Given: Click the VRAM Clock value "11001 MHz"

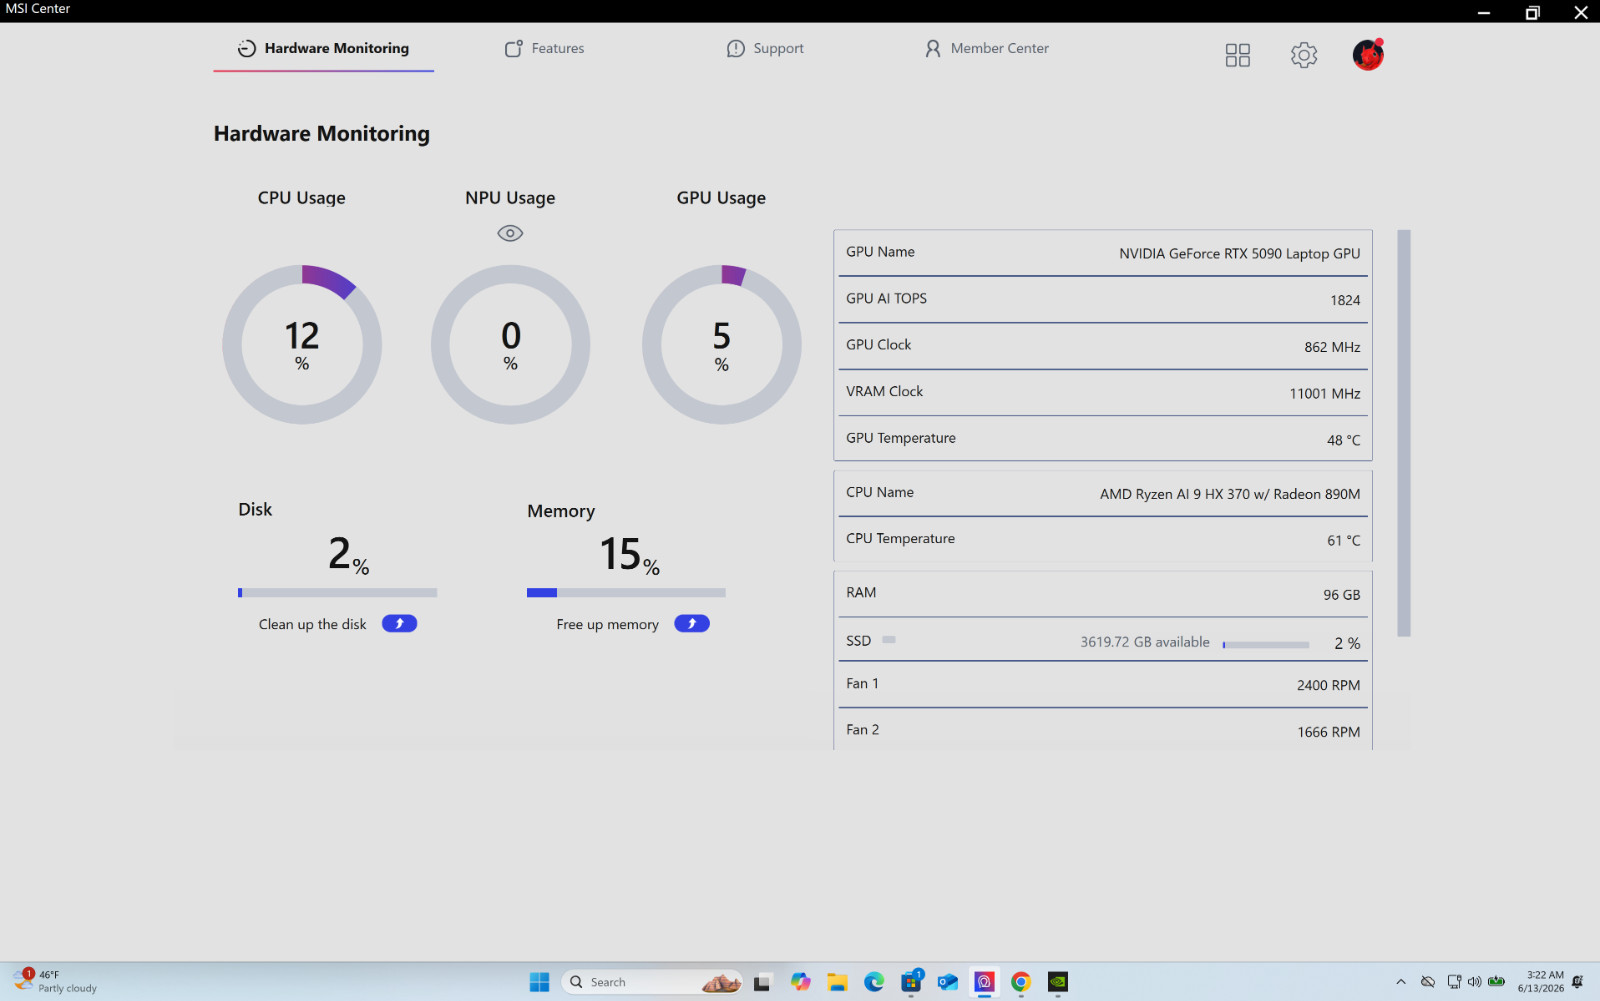Looking at the screenshot, I should pos(1325,394).
